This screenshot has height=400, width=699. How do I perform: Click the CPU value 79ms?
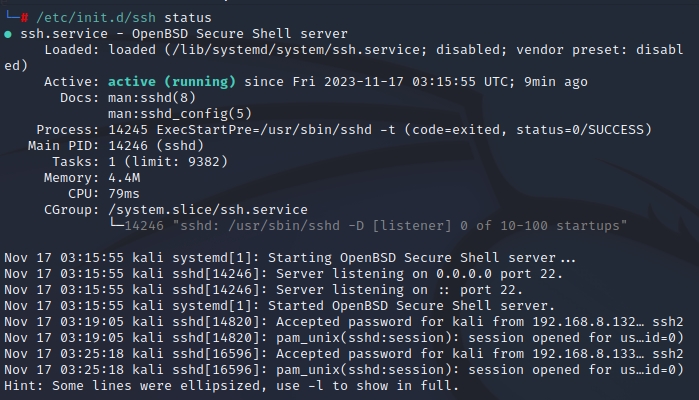click(123, 194)
